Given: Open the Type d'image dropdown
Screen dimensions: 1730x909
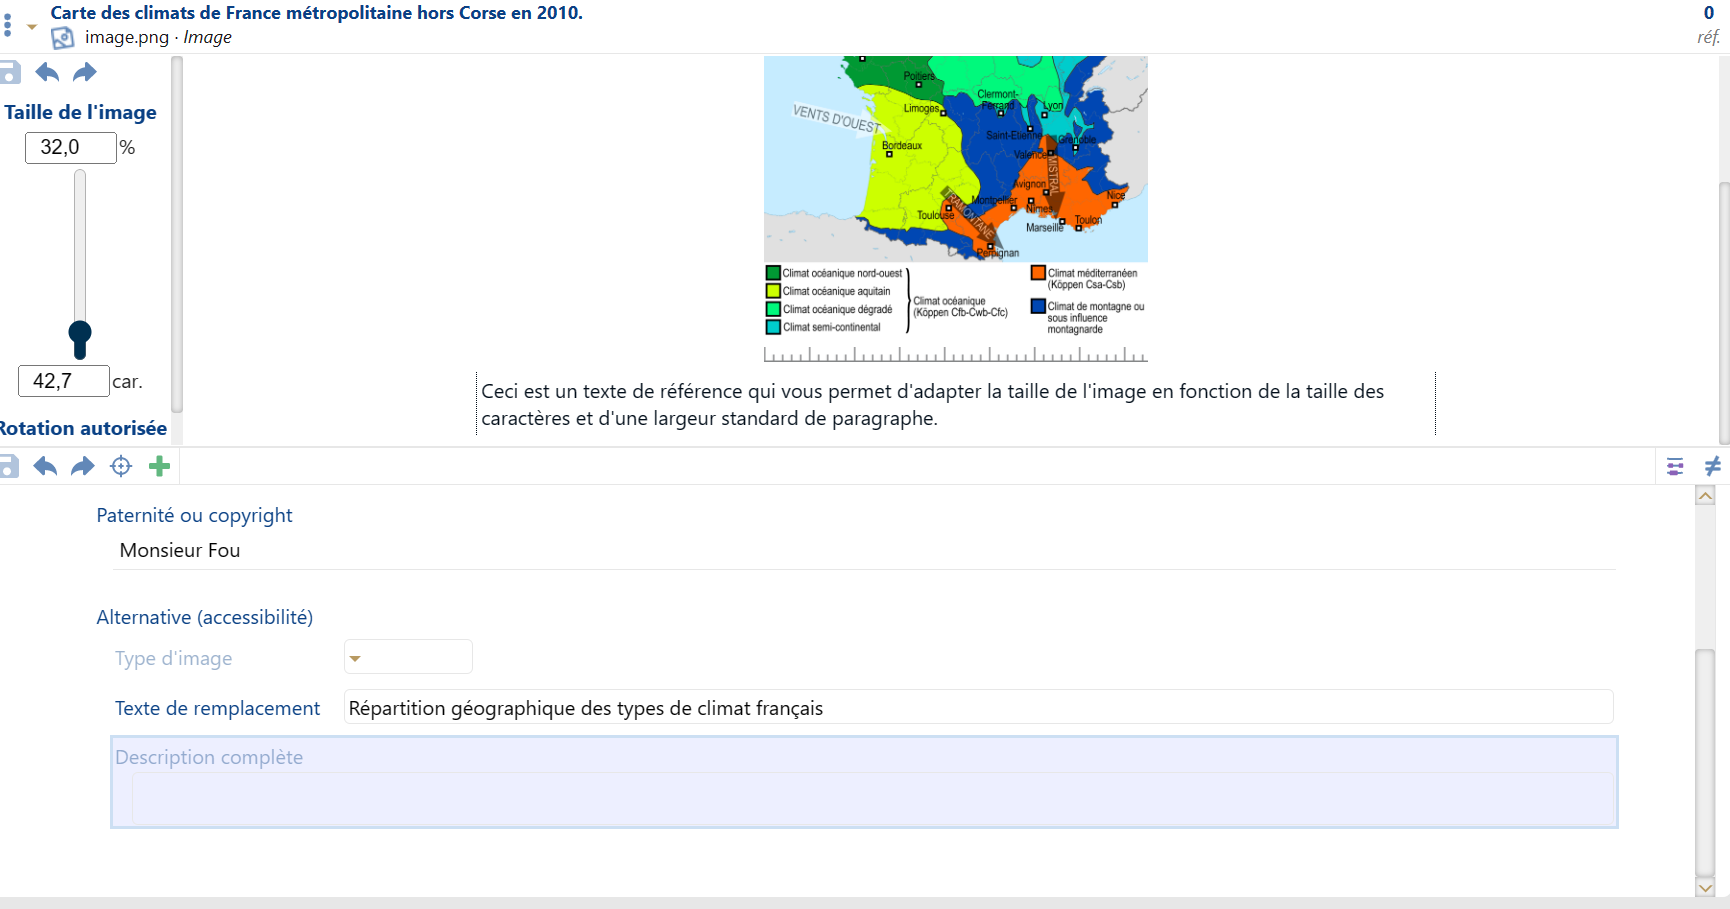Looking at the screenshot, I should coord(408,658).
